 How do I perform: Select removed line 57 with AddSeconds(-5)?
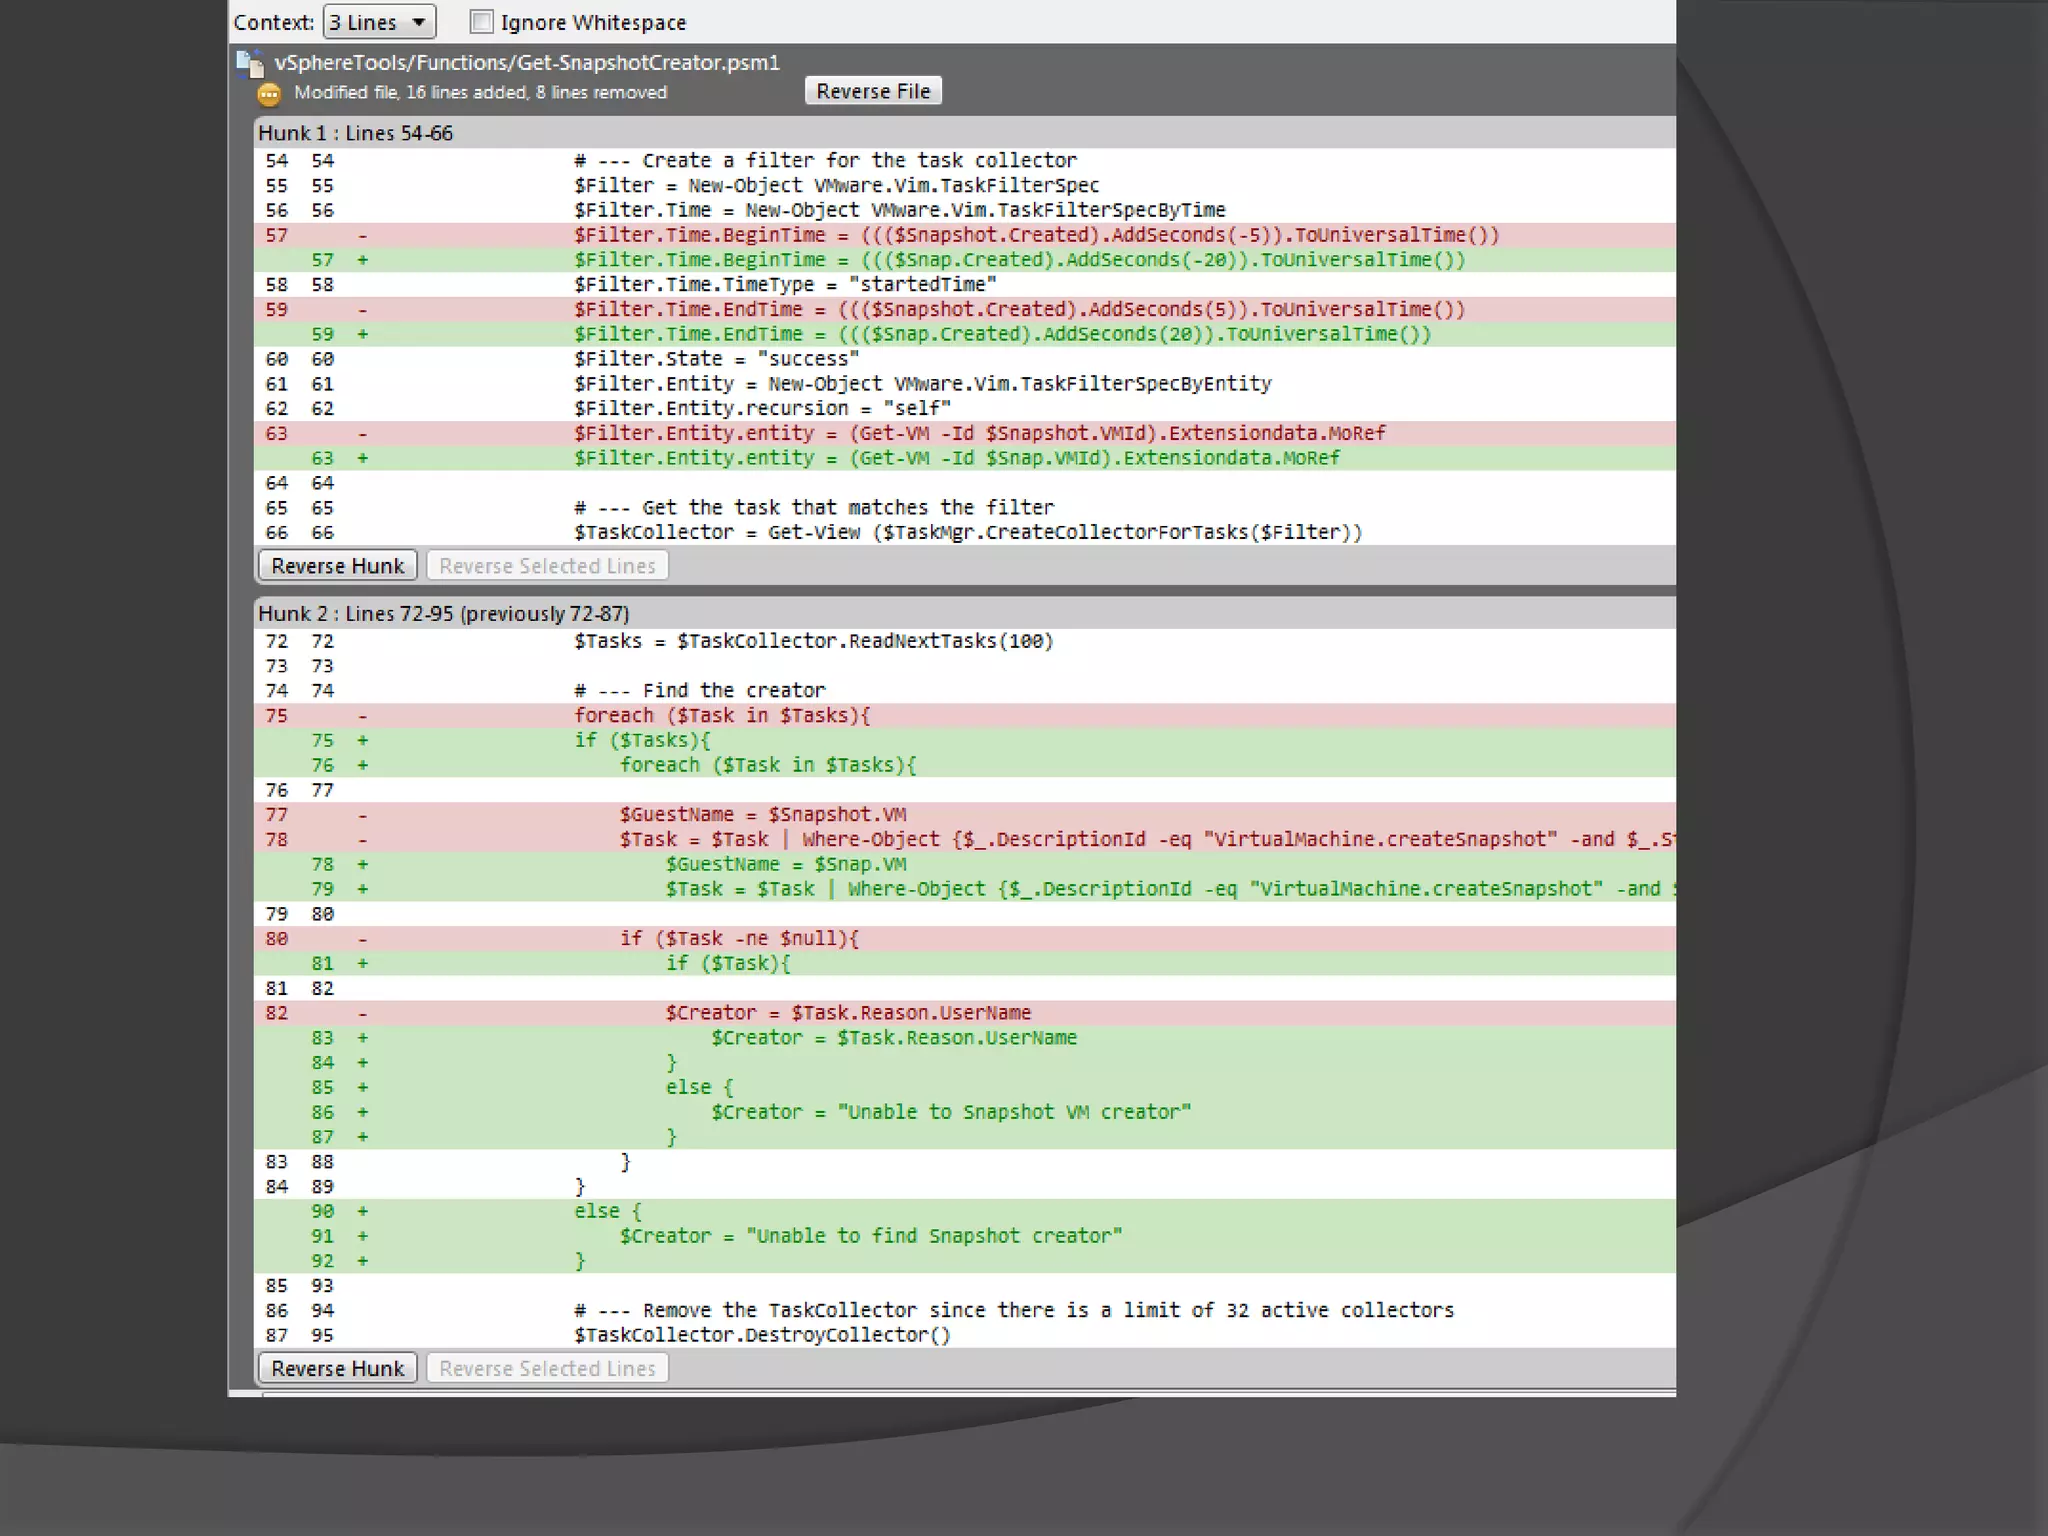point(1036,235)
